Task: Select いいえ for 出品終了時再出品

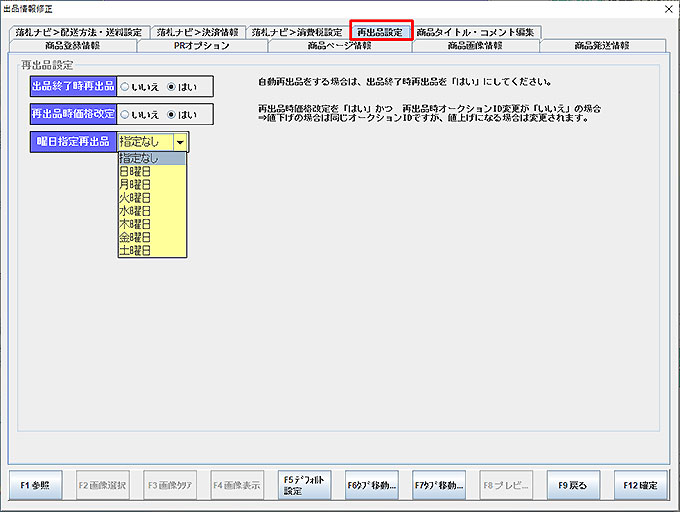Action: 140,87
